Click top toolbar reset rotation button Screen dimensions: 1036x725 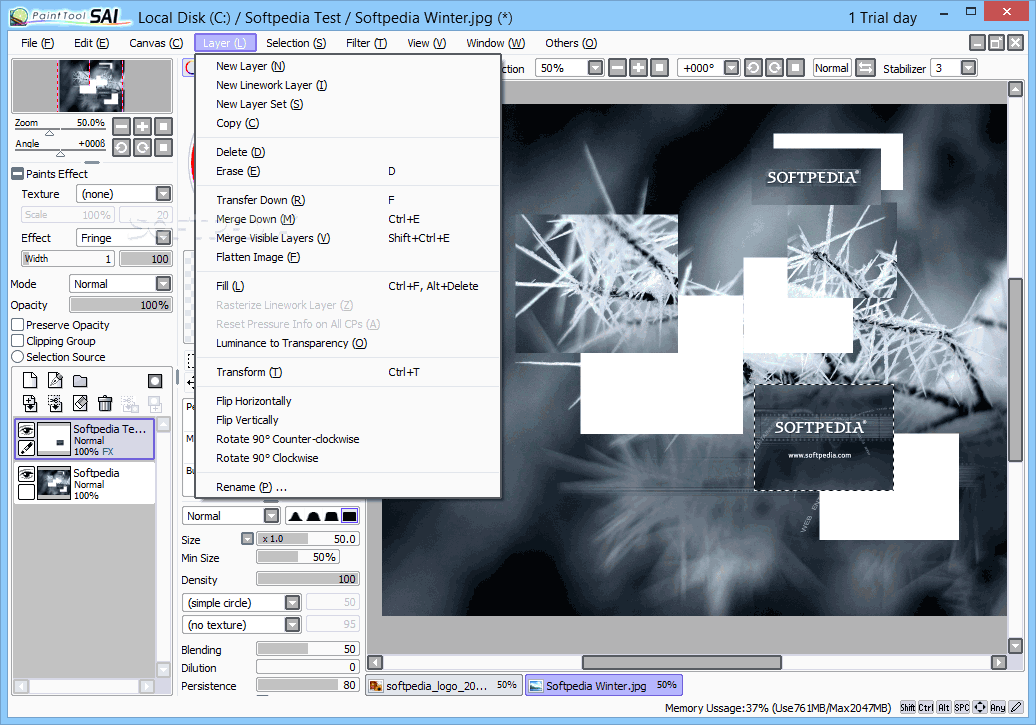pyautogui.click(x=796, y=68)
